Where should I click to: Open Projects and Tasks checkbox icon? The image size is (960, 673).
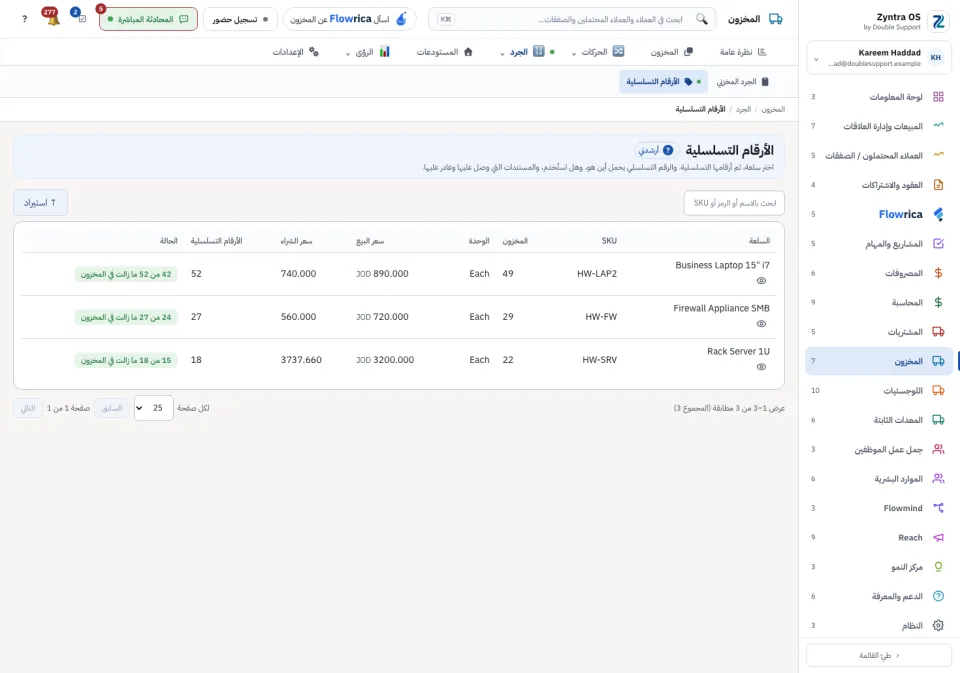[938, 243]
